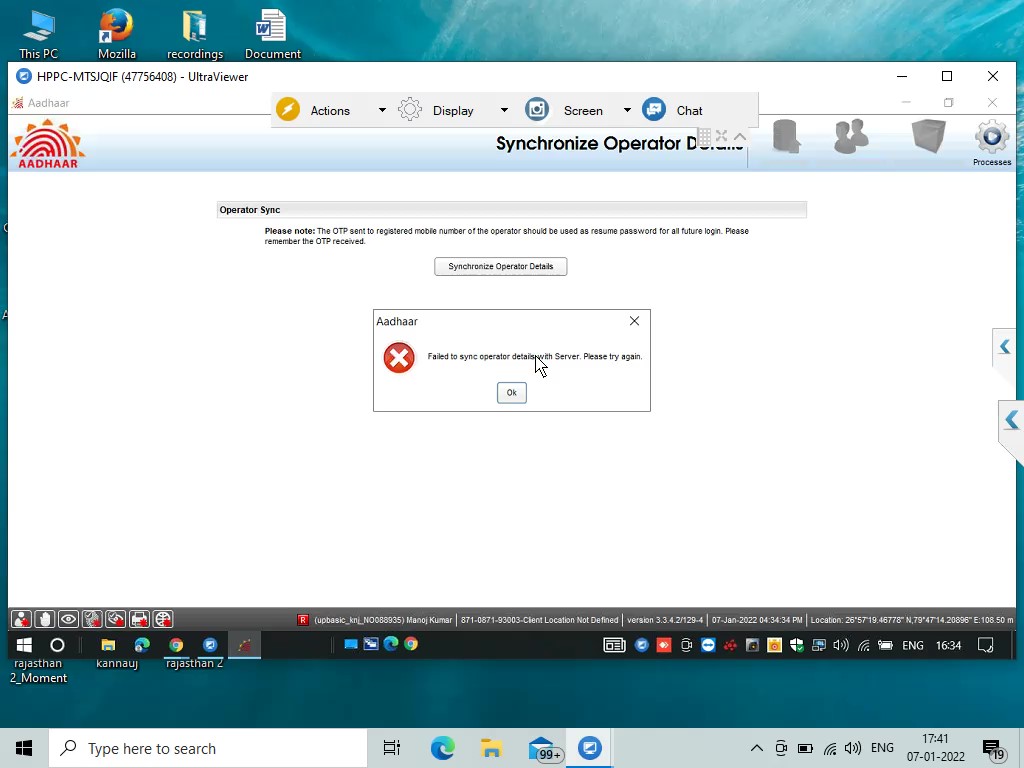Screen dimensions: 1024x768
Task: Click the version 3.3.4.2/129-4 status text
Action: point(665,620)
